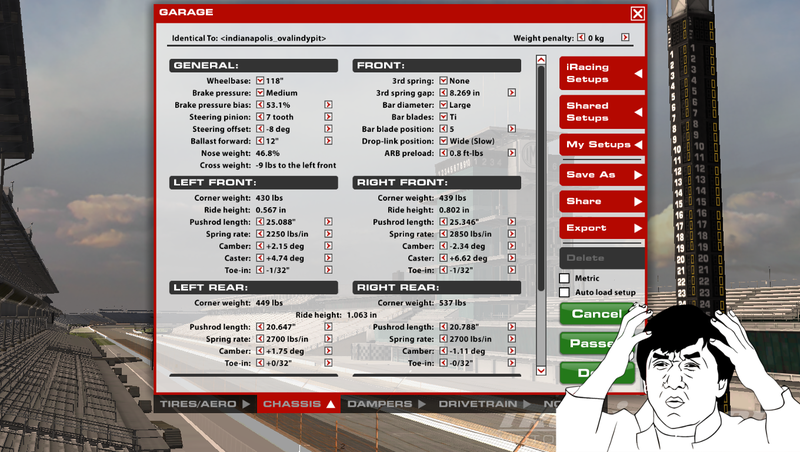Open the Brake pressure dropdown
The height and width of the screenshot is (452, 800).
point(260,93)
